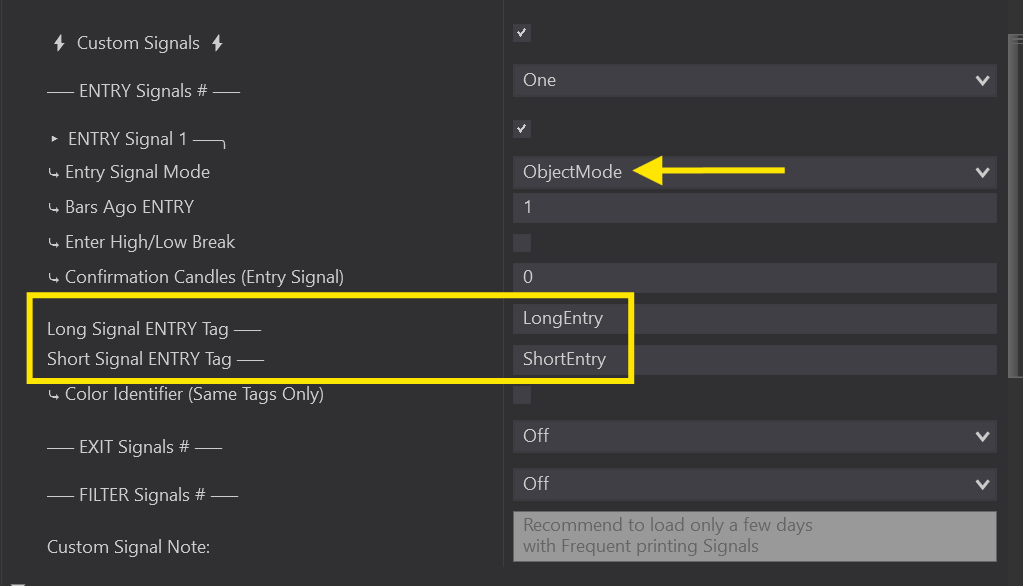The height and width of the screenshot is (586, 1023).
Task: Open the ENTRY Signals # dropdown showing One
Action: point(754,81)
